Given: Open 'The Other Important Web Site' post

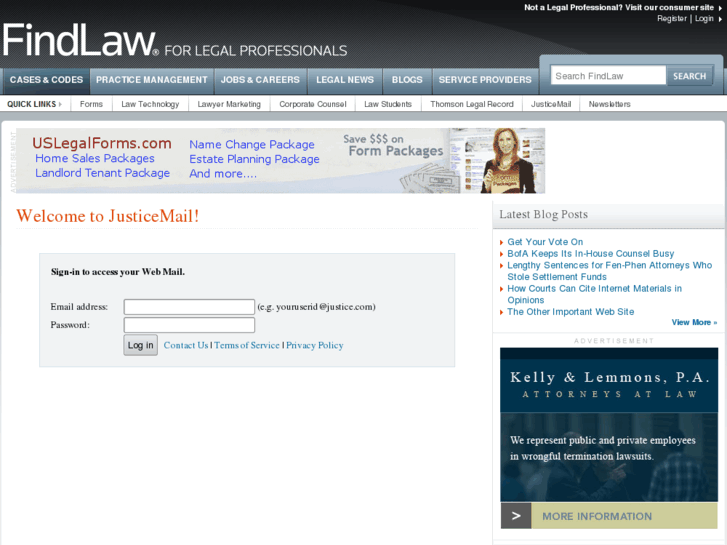Looking at the screenshot, I should (x=571, y=312).
